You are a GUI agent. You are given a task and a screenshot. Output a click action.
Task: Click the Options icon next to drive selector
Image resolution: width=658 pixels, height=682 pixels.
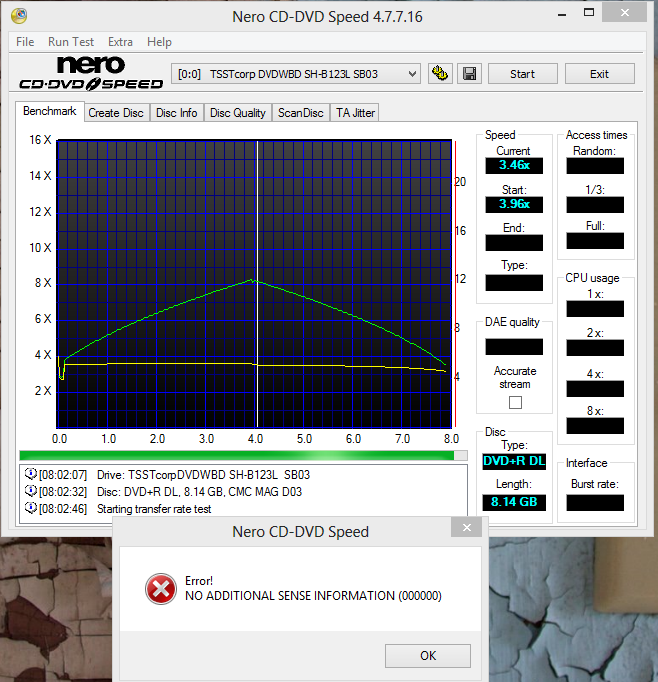pyautogui.click(x=440, y=74)
